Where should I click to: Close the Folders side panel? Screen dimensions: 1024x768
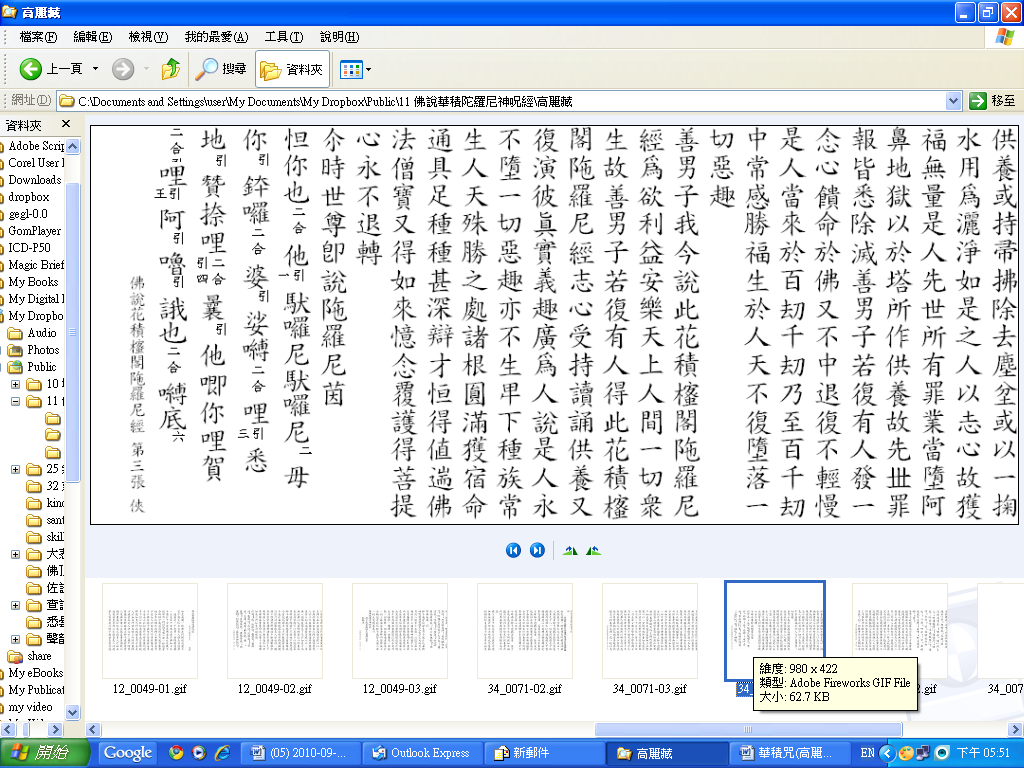(66, 125)
